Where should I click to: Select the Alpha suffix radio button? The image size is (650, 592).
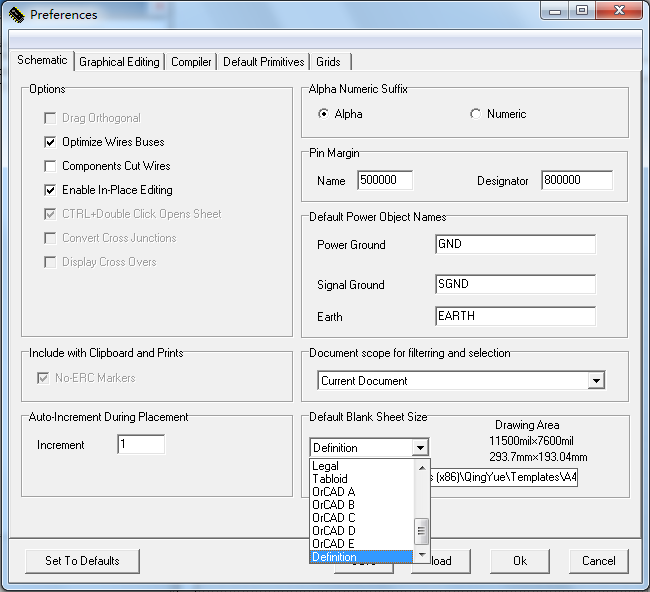[323, 114]
